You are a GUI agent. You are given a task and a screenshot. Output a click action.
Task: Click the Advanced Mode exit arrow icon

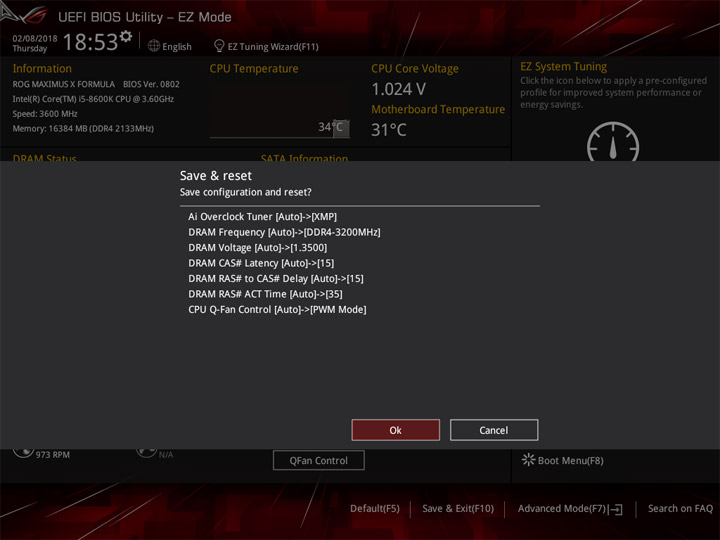[x=617, y=509]
